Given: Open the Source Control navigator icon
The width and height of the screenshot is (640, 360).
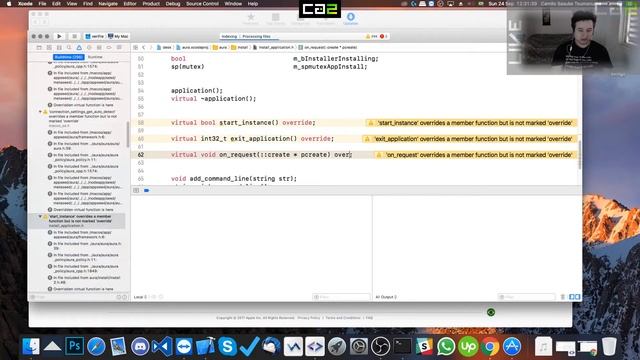Looking at the screenshot, I should 49,48.
